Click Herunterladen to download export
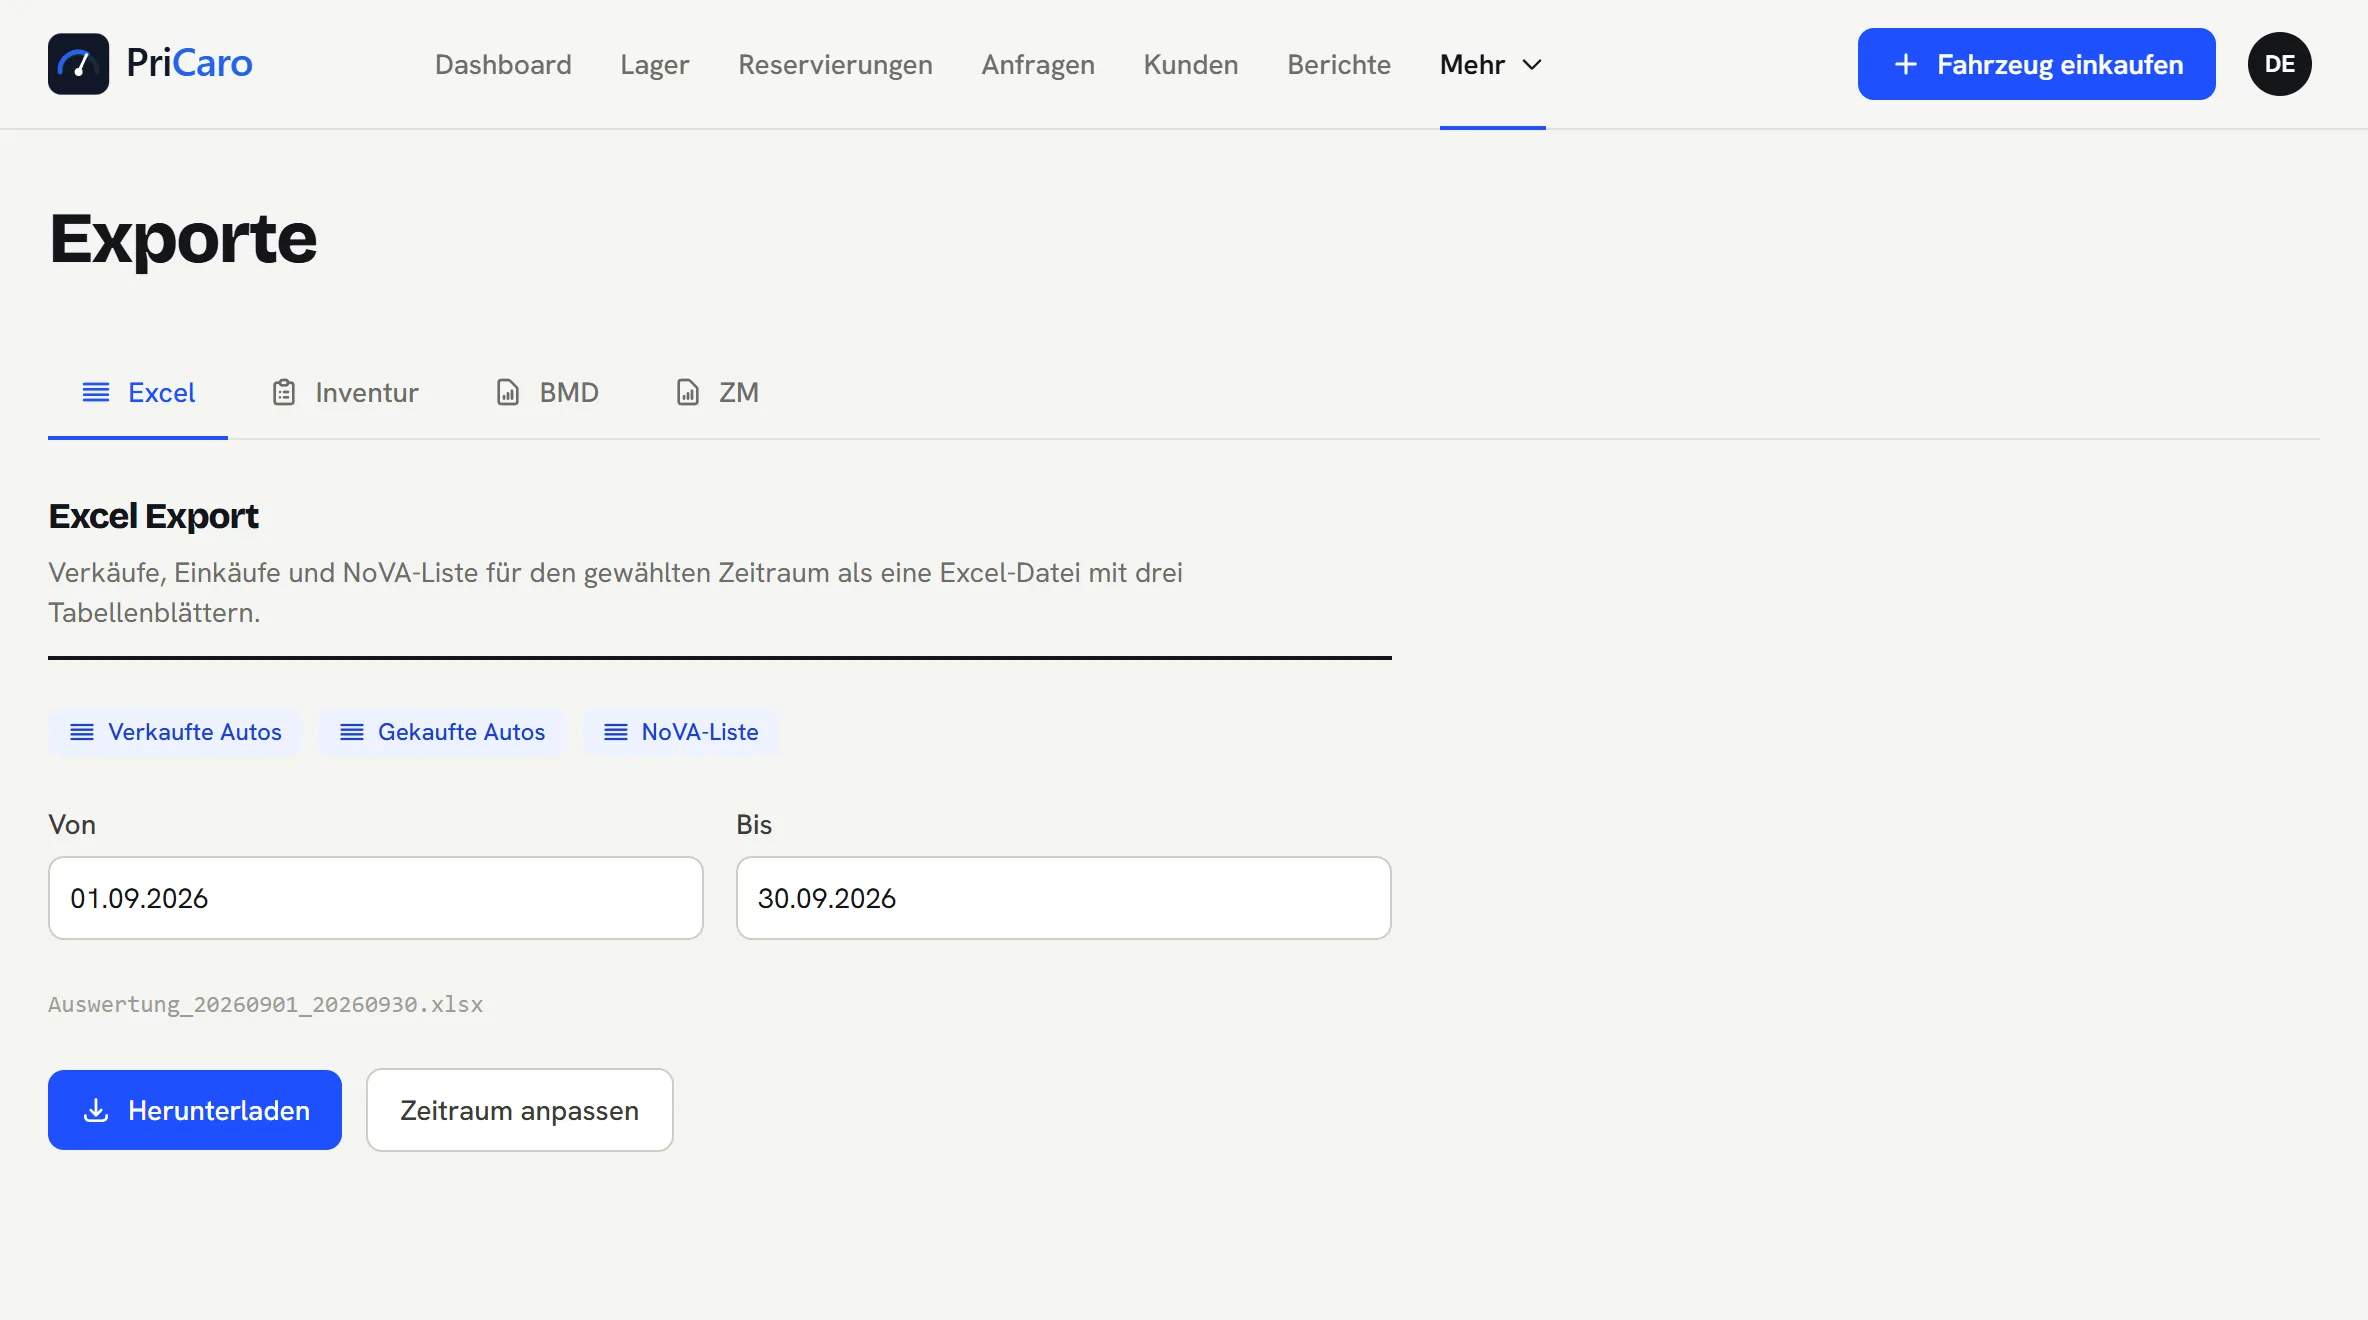 pos(195,1110)
